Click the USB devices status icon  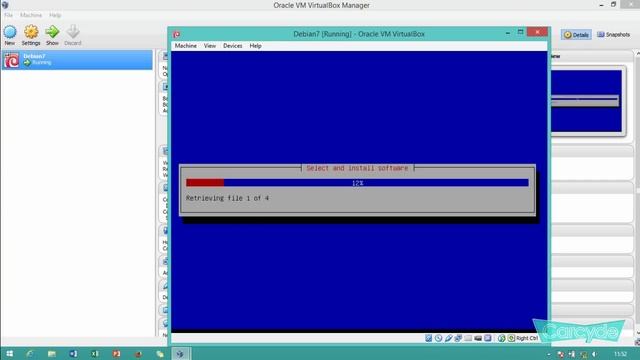click(448, 338)
